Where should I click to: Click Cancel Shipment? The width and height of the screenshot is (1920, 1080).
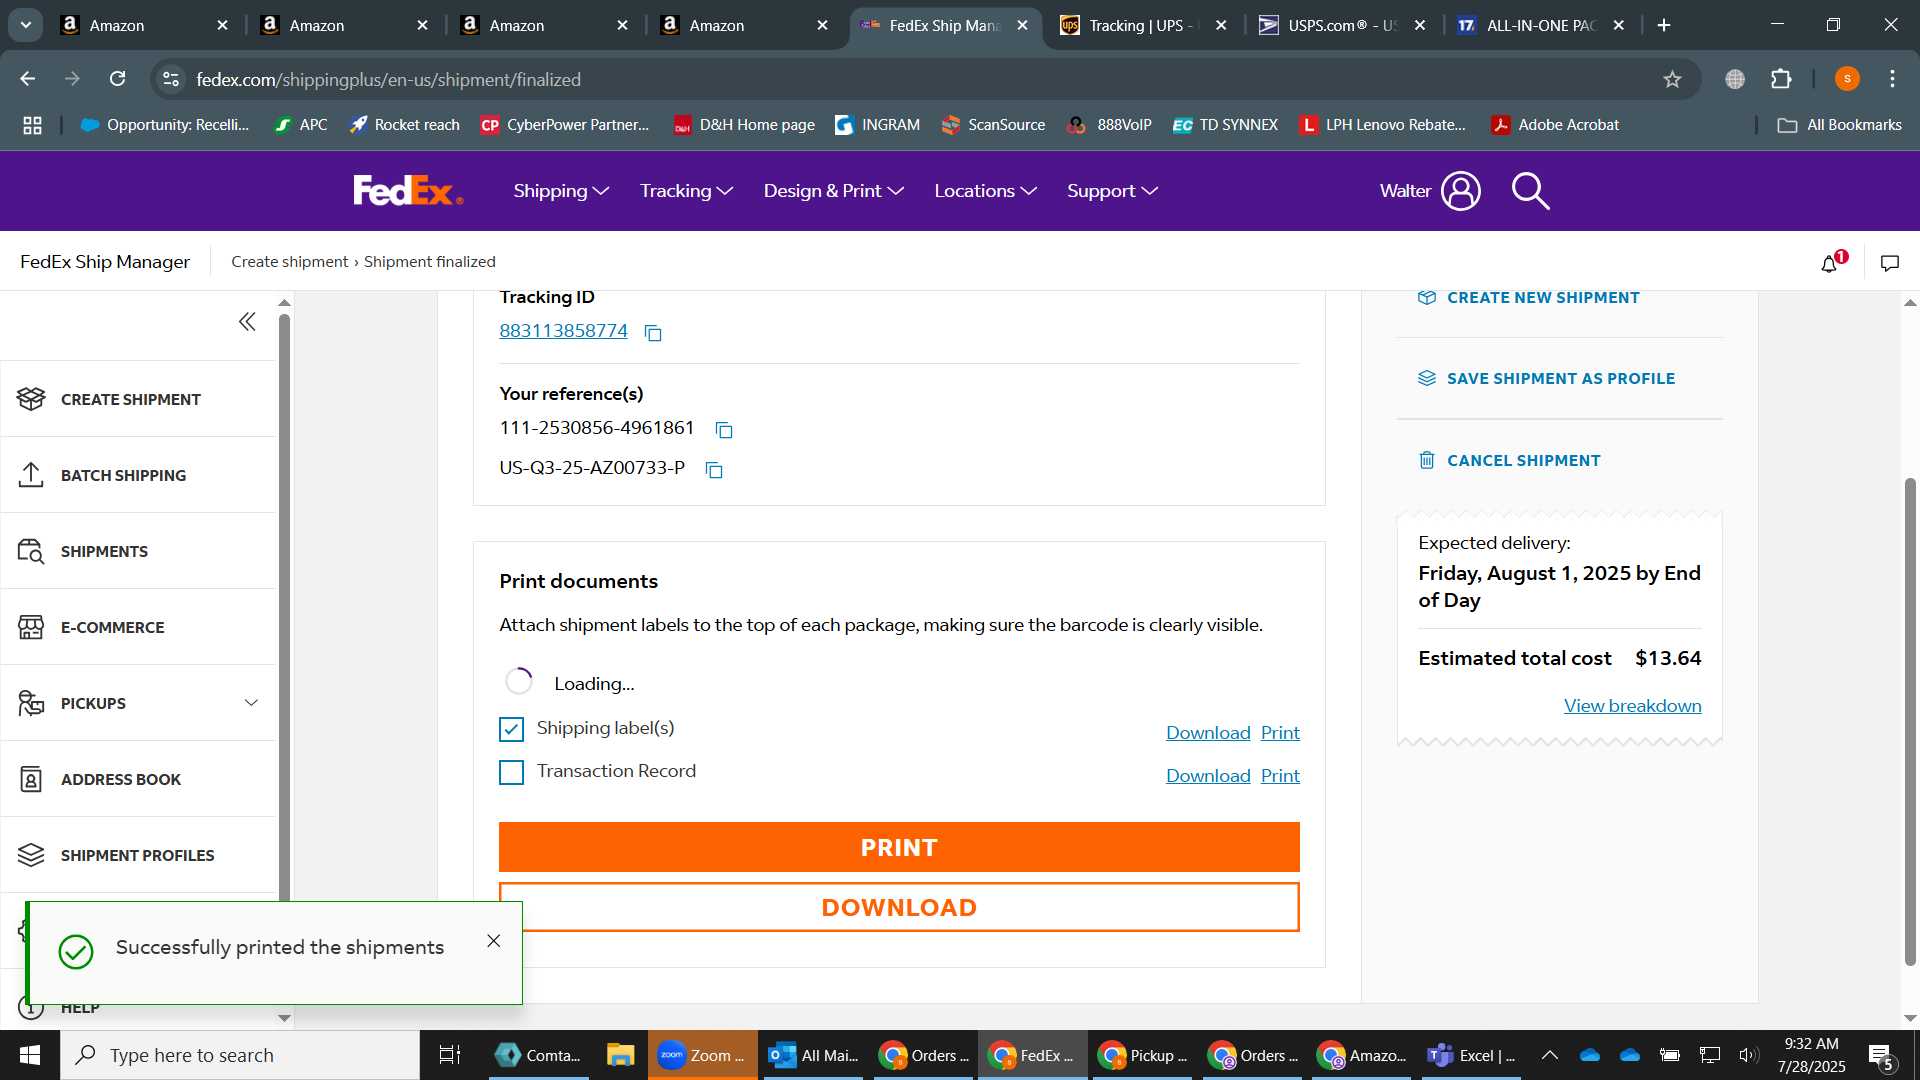point(1509,460)
